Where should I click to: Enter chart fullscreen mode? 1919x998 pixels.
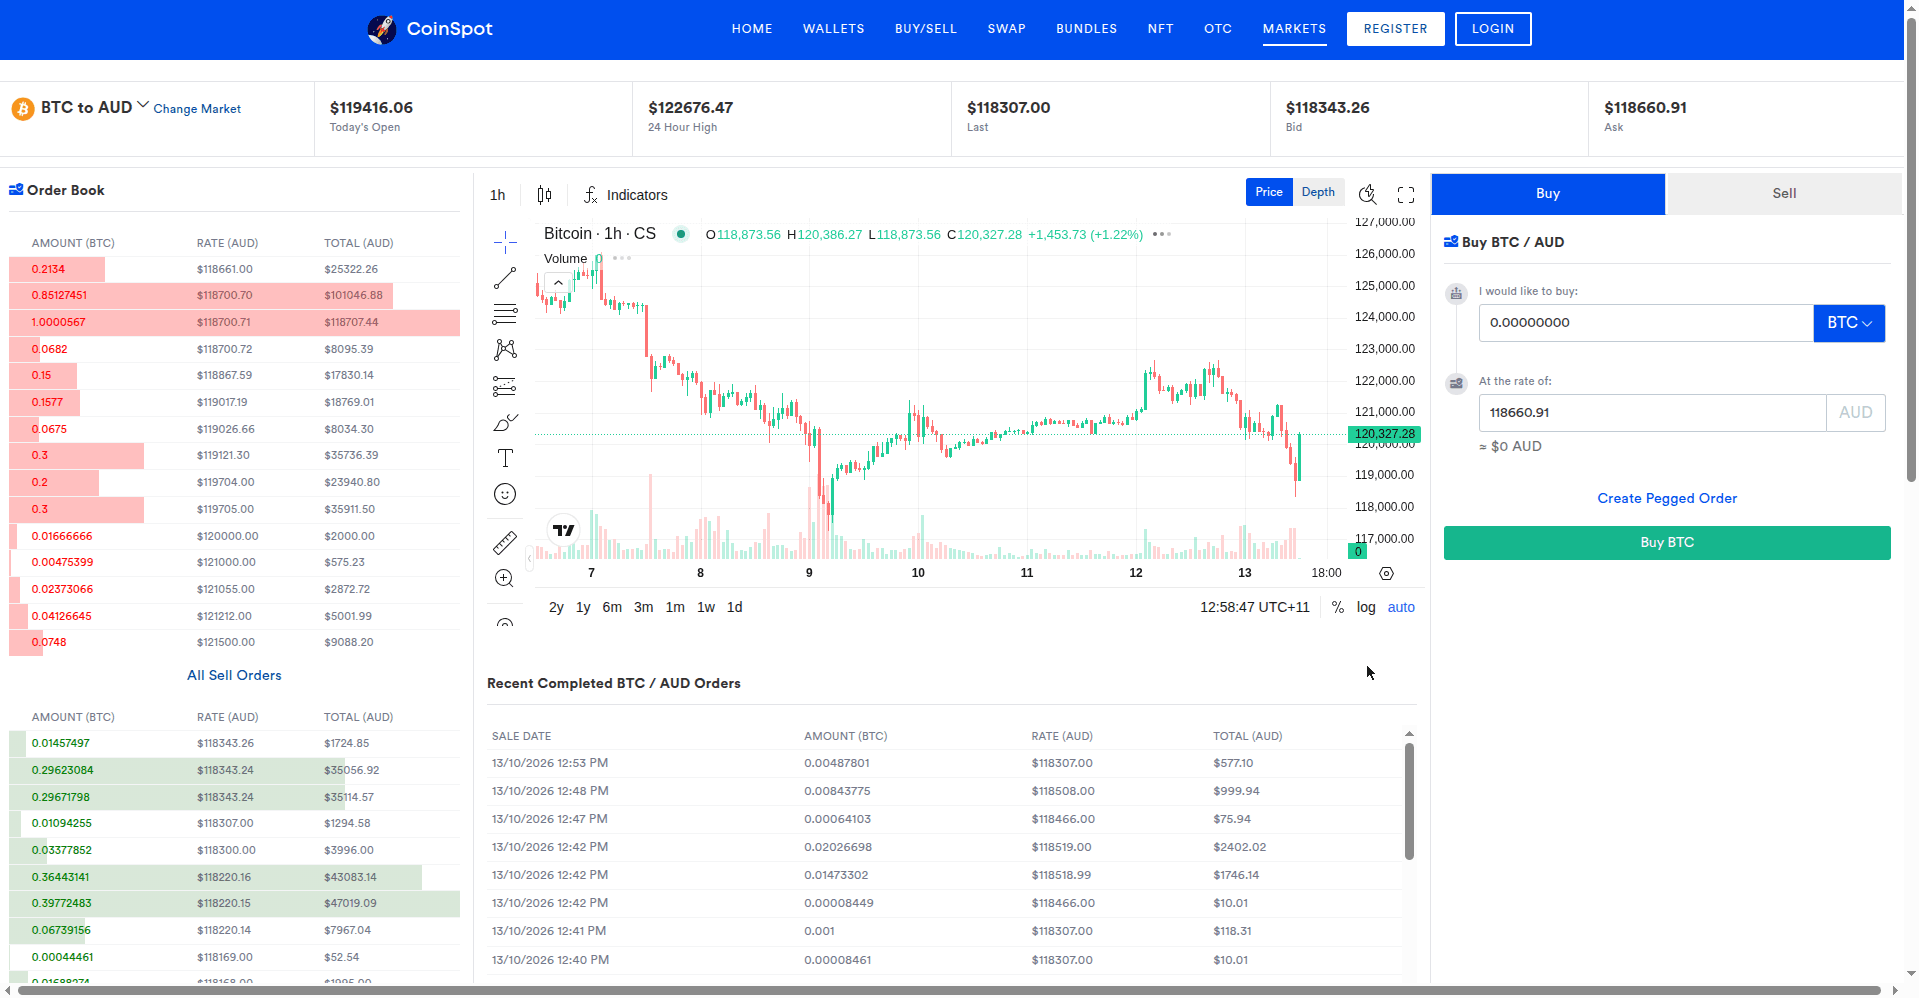(1406, 195)
